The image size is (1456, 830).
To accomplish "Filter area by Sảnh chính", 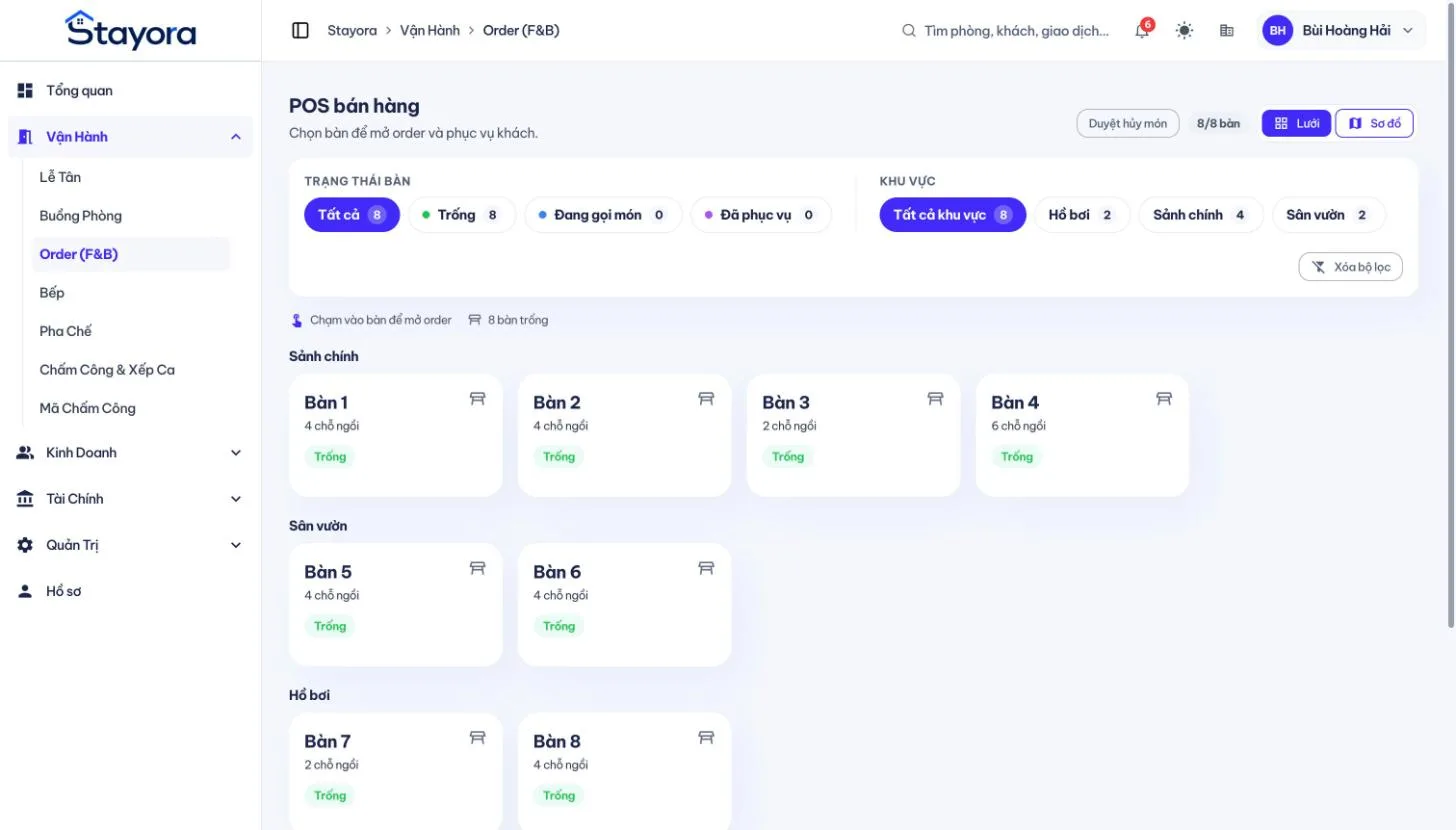I will (x=1201, y=215).
